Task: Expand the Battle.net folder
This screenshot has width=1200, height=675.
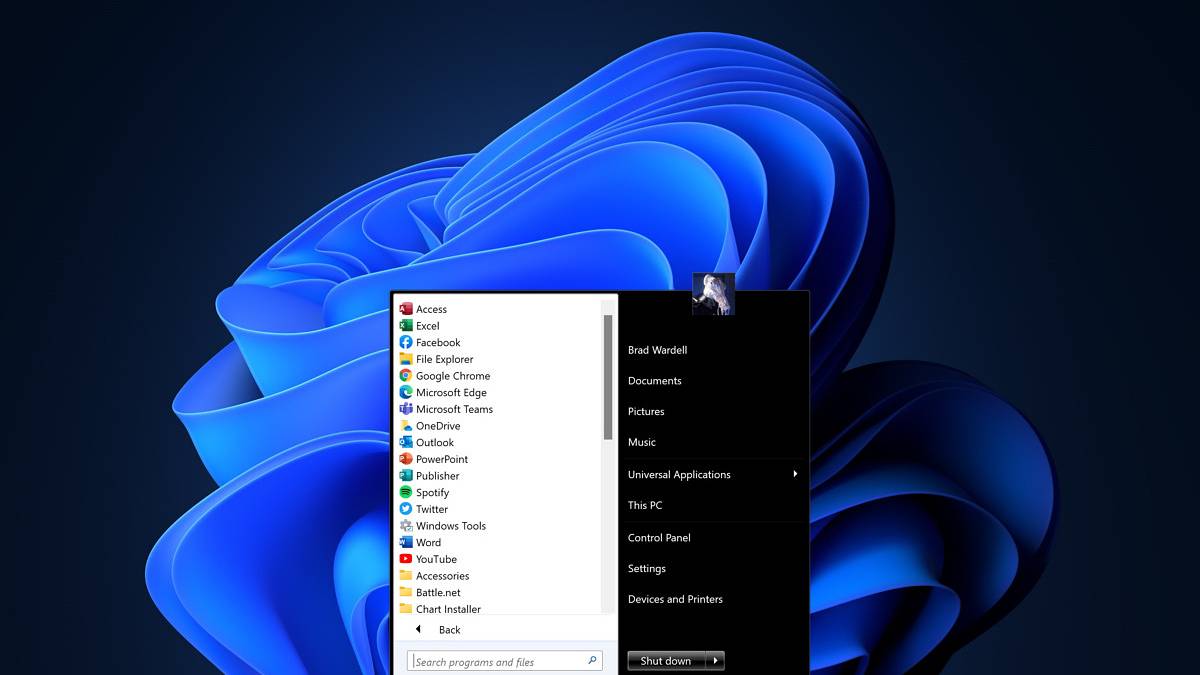Action: pos(437,593)
